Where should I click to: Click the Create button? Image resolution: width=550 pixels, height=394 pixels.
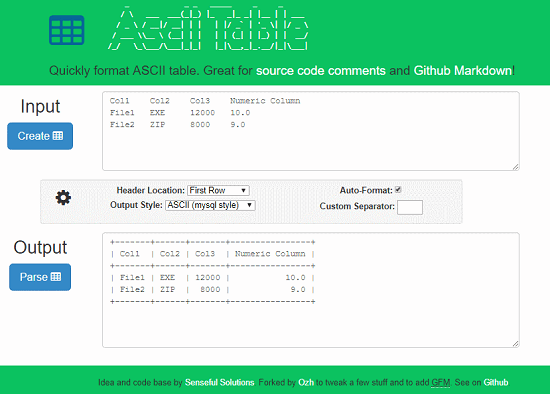pos(40,136)
